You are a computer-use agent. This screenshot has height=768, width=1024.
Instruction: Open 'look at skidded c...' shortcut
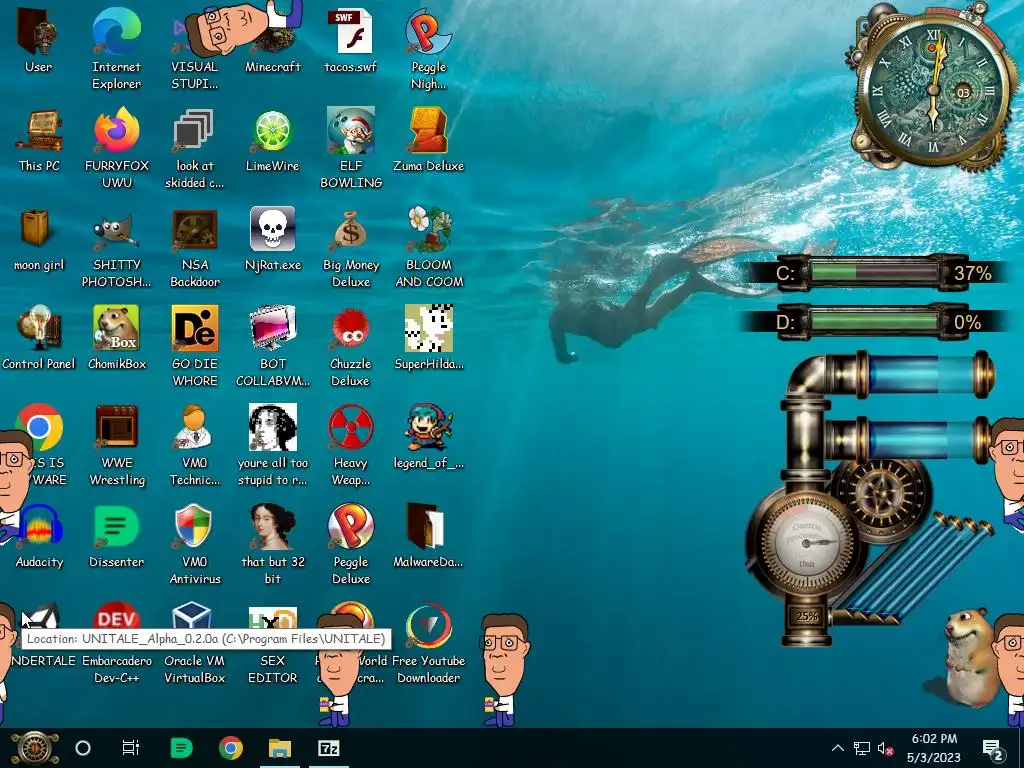[194, 131]
